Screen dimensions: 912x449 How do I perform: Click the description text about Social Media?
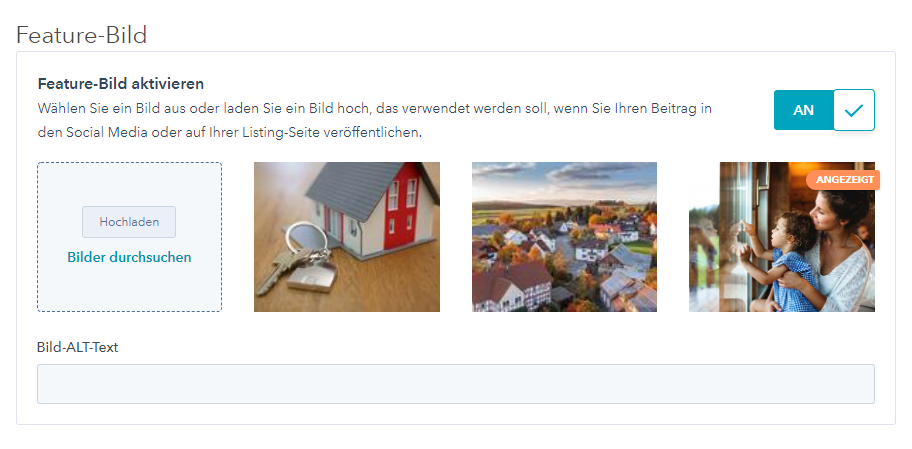tap(375, 120)
